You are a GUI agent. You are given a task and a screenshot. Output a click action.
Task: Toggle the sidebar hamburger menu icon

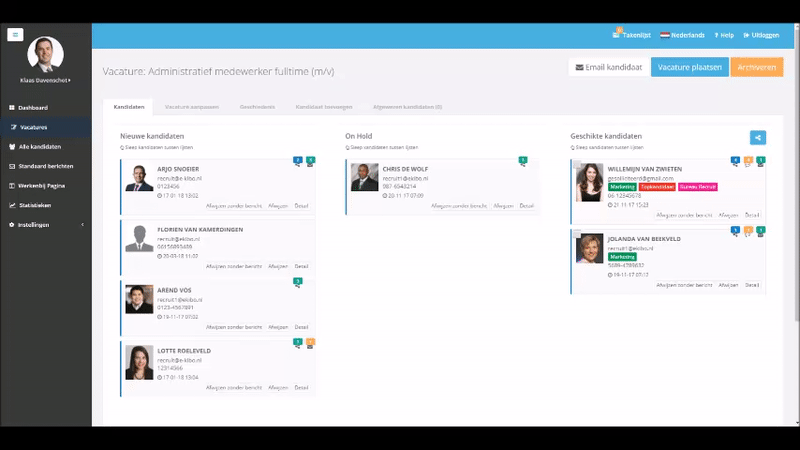(x=15, y=35)
